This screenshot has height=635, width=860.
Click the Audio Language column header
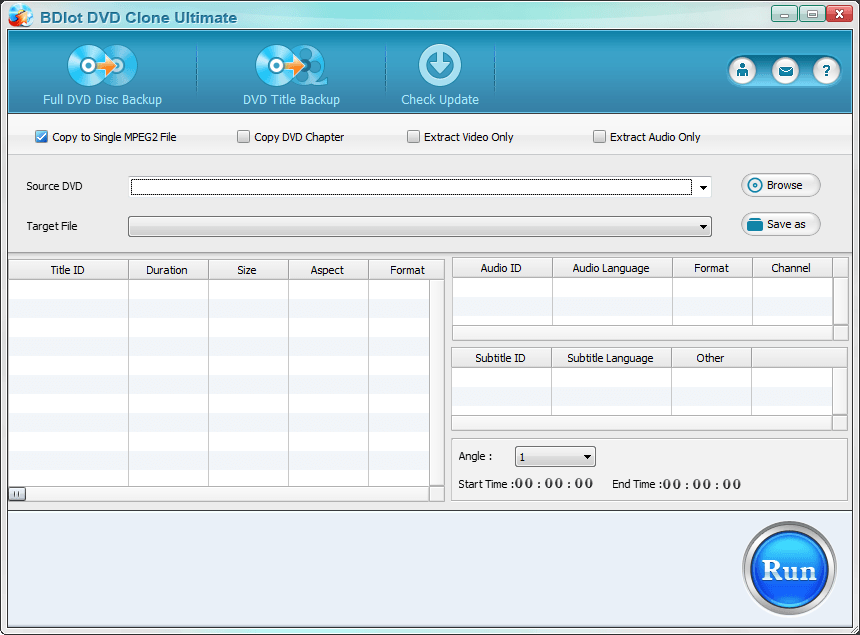pos(611,267)
